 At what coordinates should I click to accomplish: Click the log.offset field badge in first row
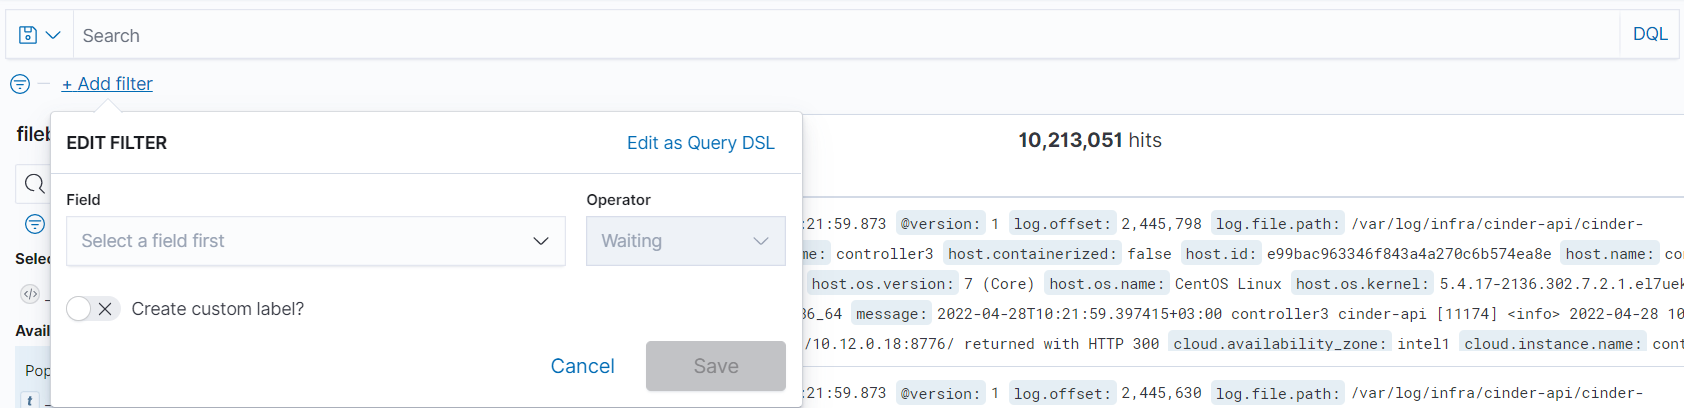pyautogui.click(x=1061, y=224)
